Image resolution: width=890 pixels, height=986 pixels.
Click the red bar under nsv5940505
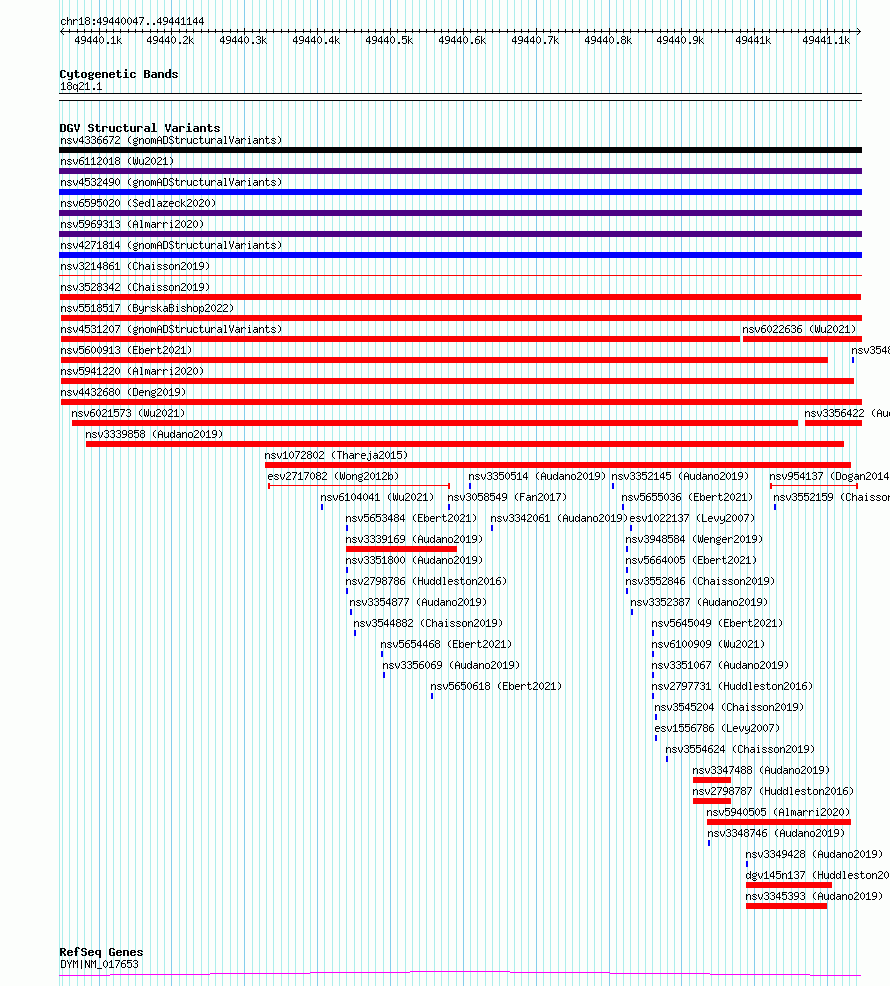click(779, 822)
